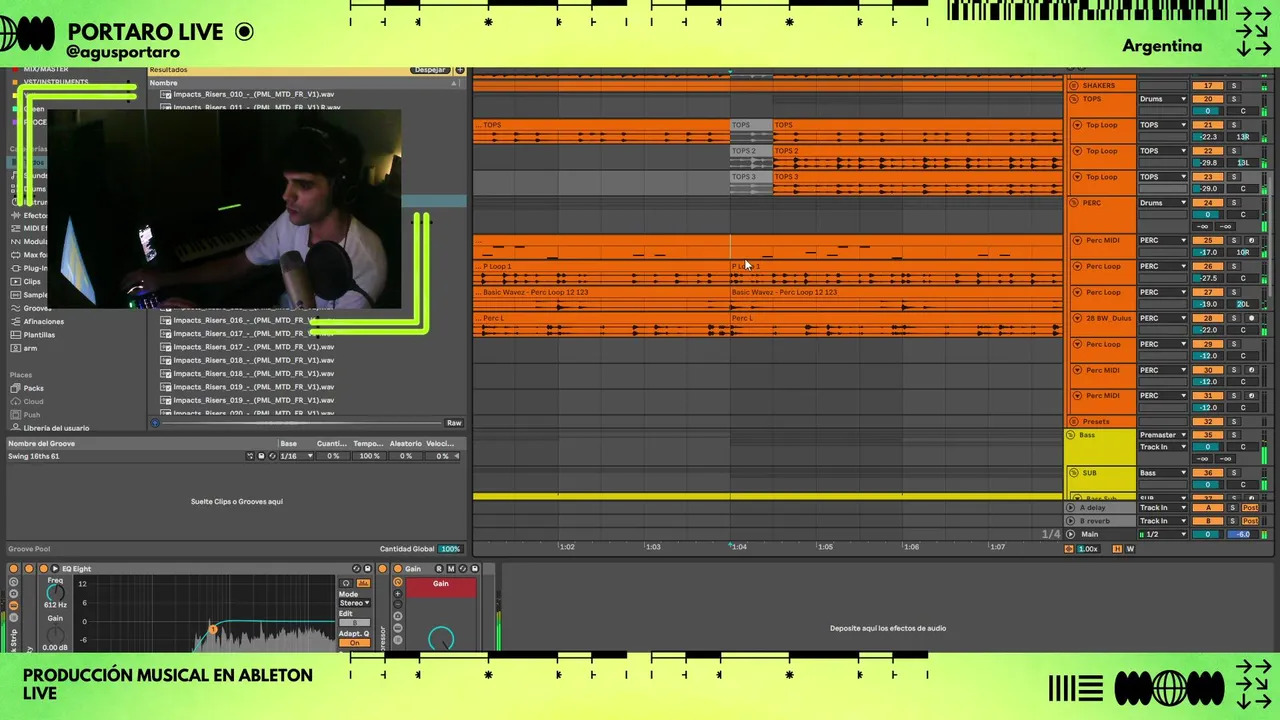Fold the SUB group track

1072,473
